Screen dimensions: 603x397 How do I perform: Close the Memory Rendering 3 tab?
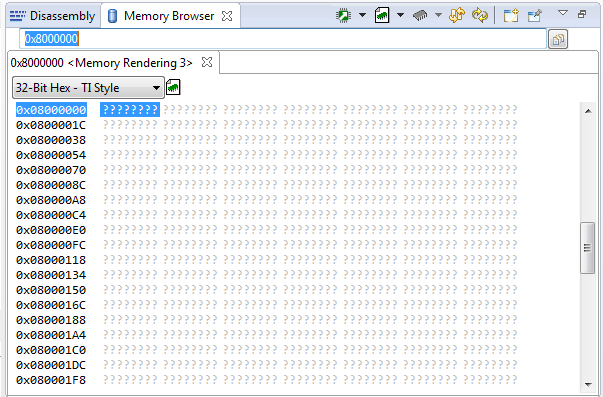[207, 62]
